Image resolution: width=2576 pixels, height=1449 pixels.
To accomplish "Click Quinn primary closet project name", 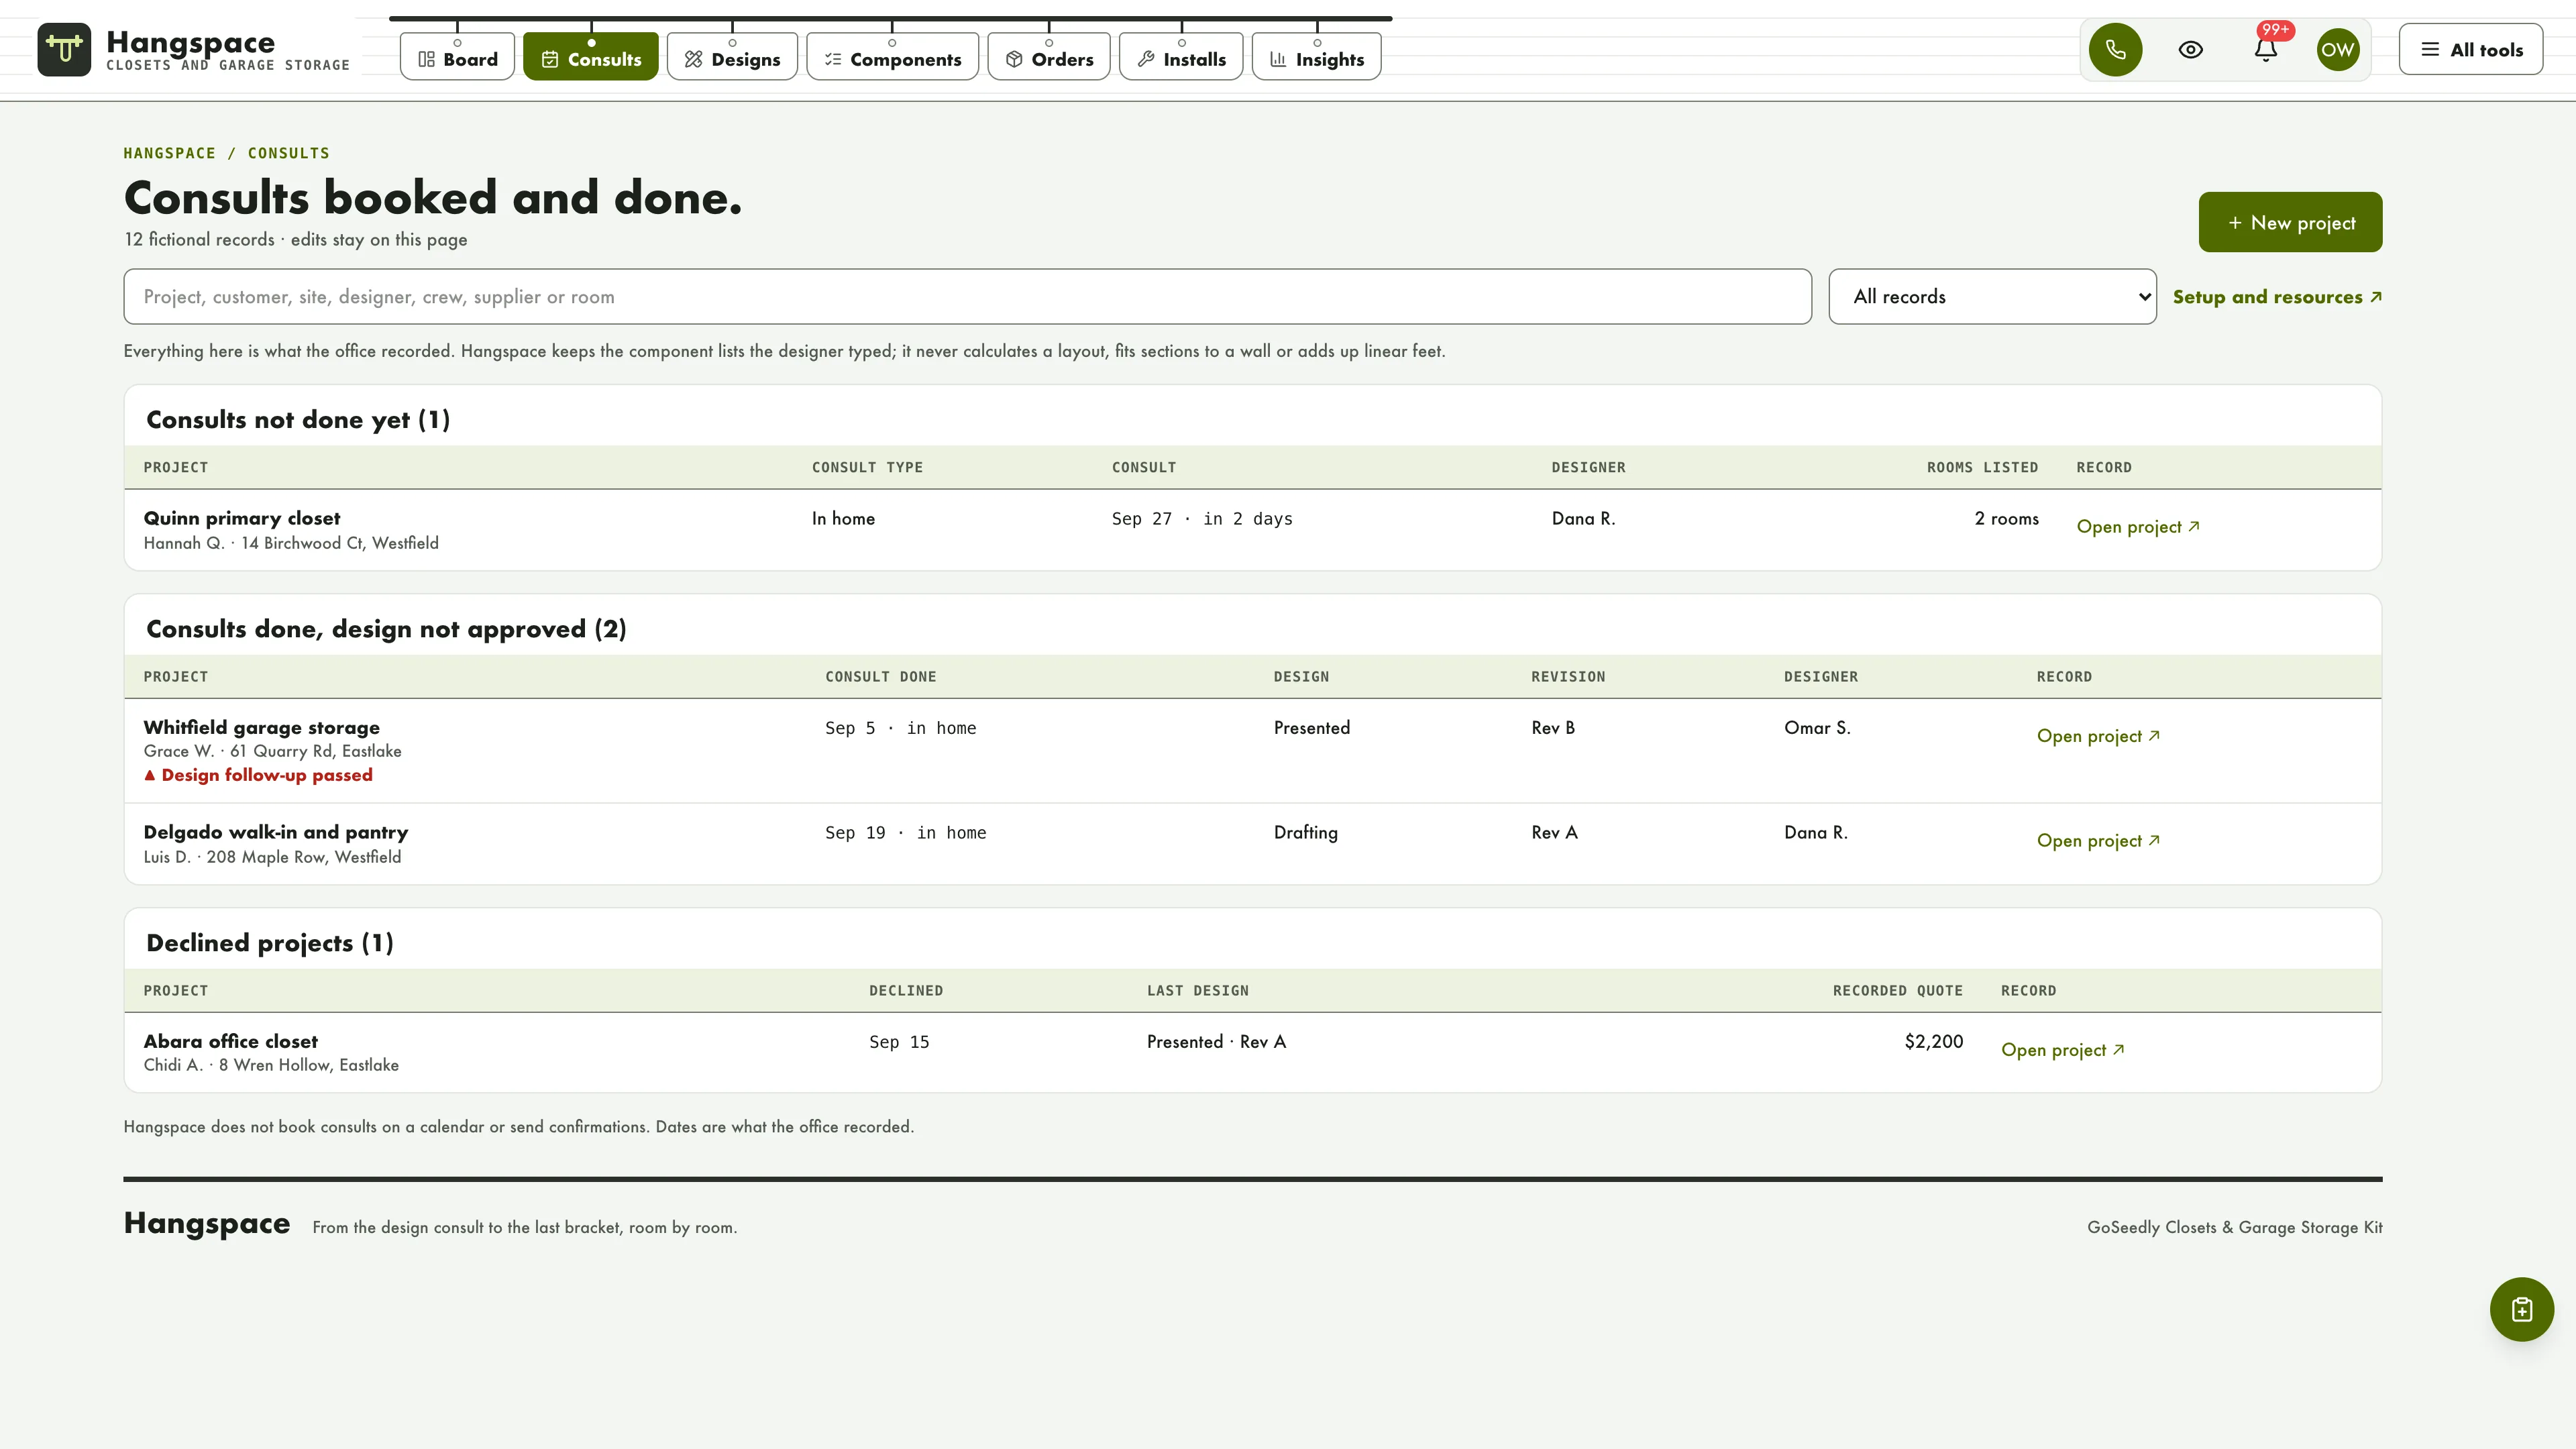I will (242, 518).
